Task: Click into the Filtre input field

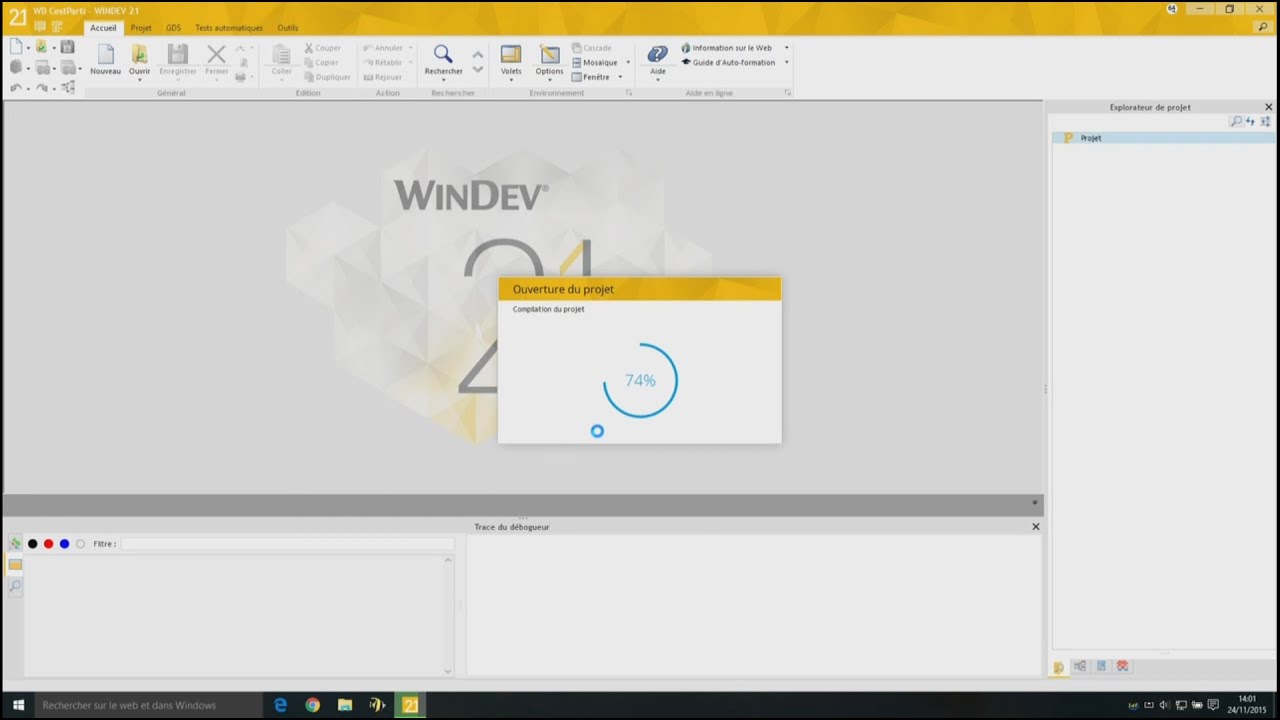Action: (287, 544)
